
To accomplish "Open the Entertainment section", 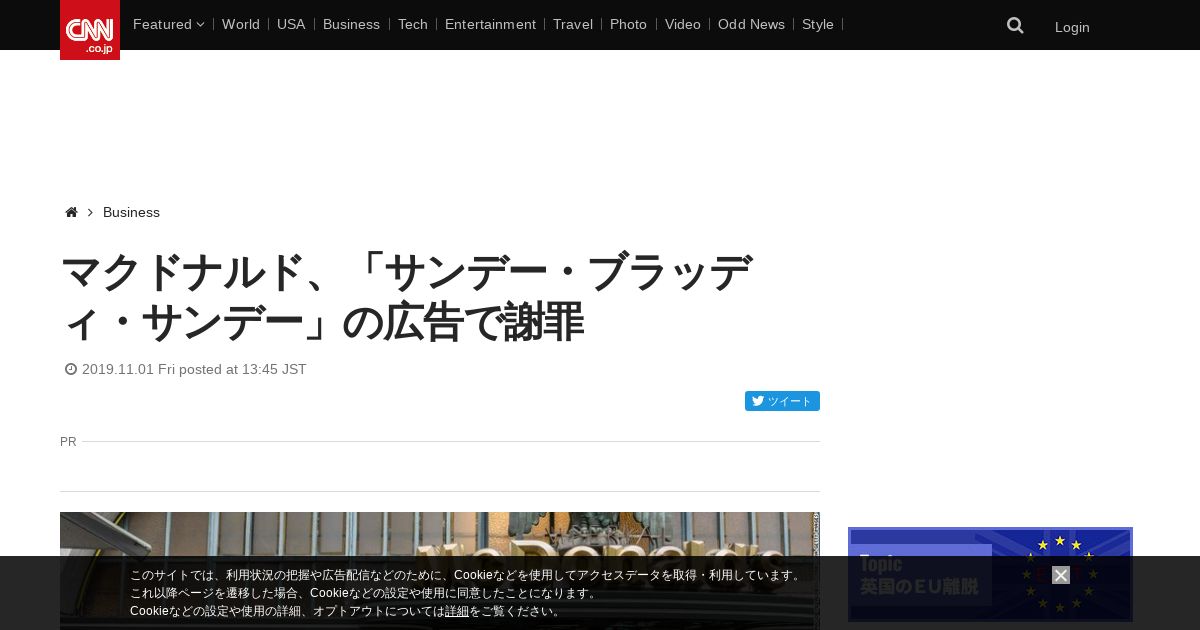I will [x=490, y=24].
